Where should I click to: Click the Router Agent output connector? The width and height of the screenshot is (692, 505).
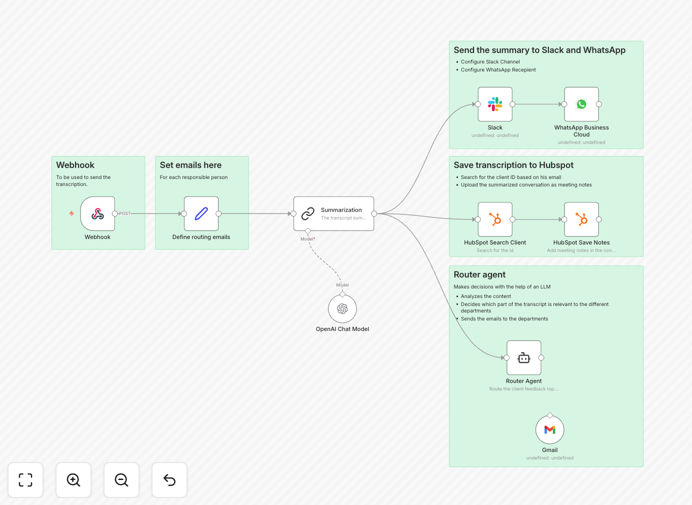coord(541,358)
